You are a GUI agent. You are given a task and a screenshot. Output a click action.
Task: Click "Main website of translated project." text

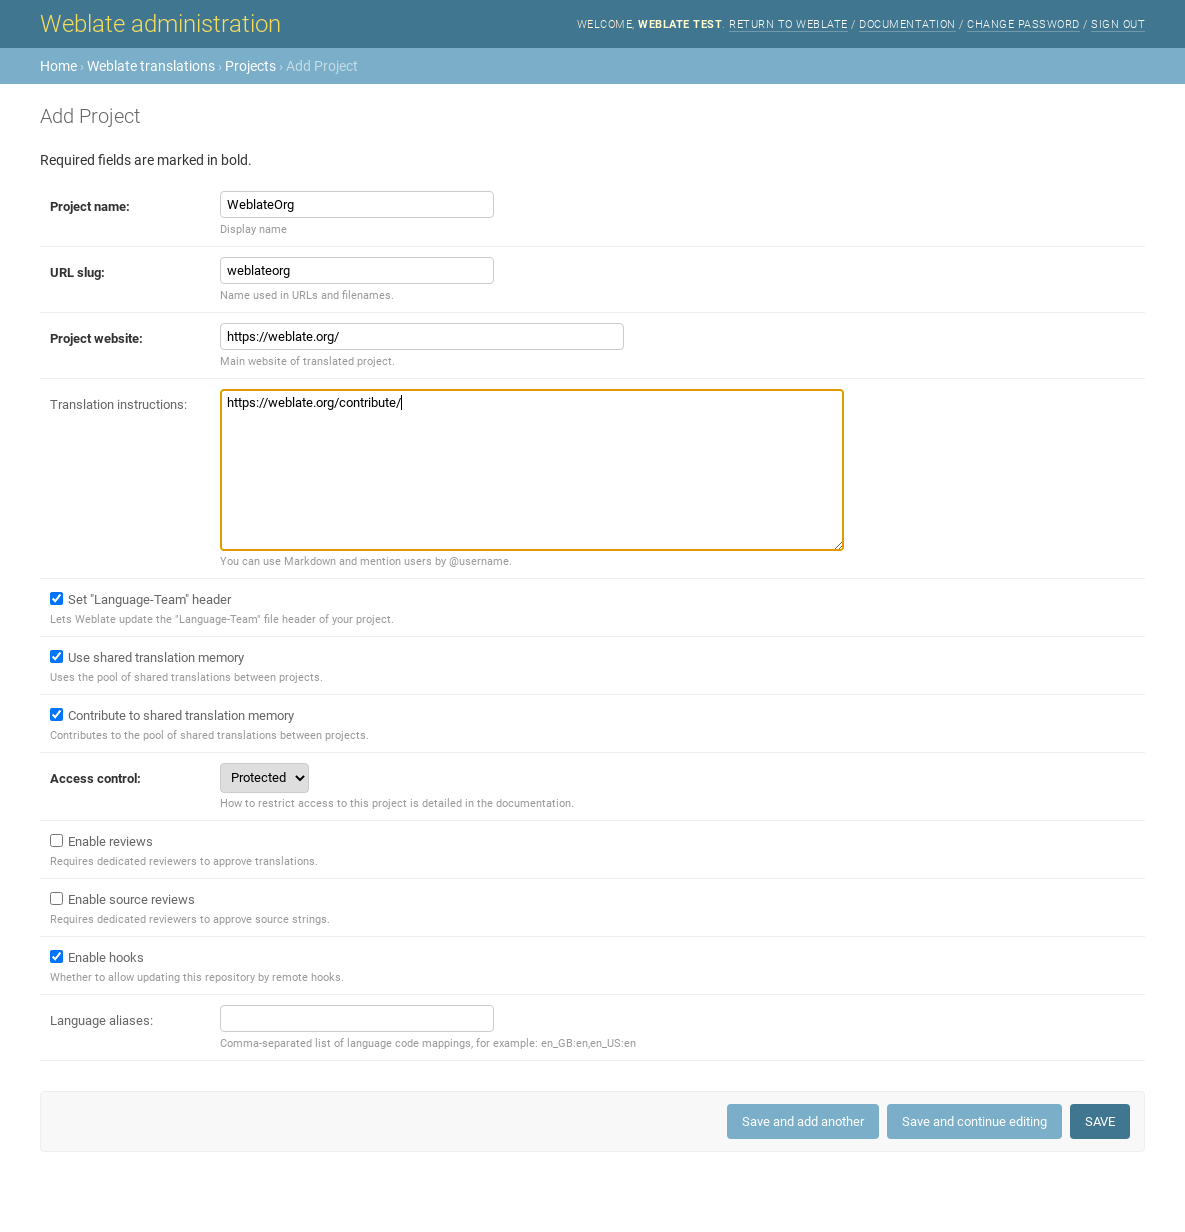click(x=307, y=361)
